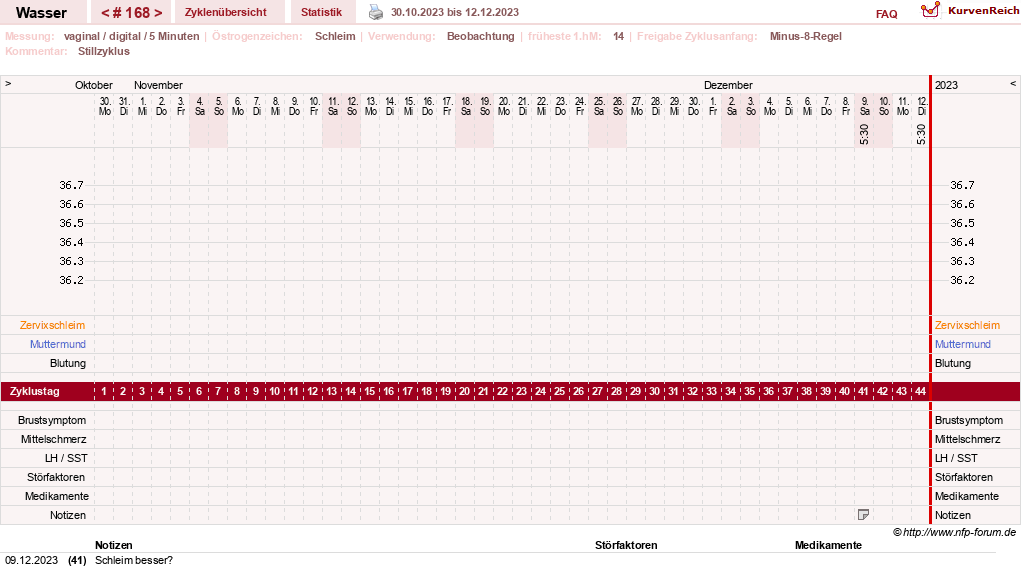Image resolution: width=1021 pixels, height=584 pixels.
Task: Click the 5:30 time under 12. Di
Action: [x=921, y=134]
